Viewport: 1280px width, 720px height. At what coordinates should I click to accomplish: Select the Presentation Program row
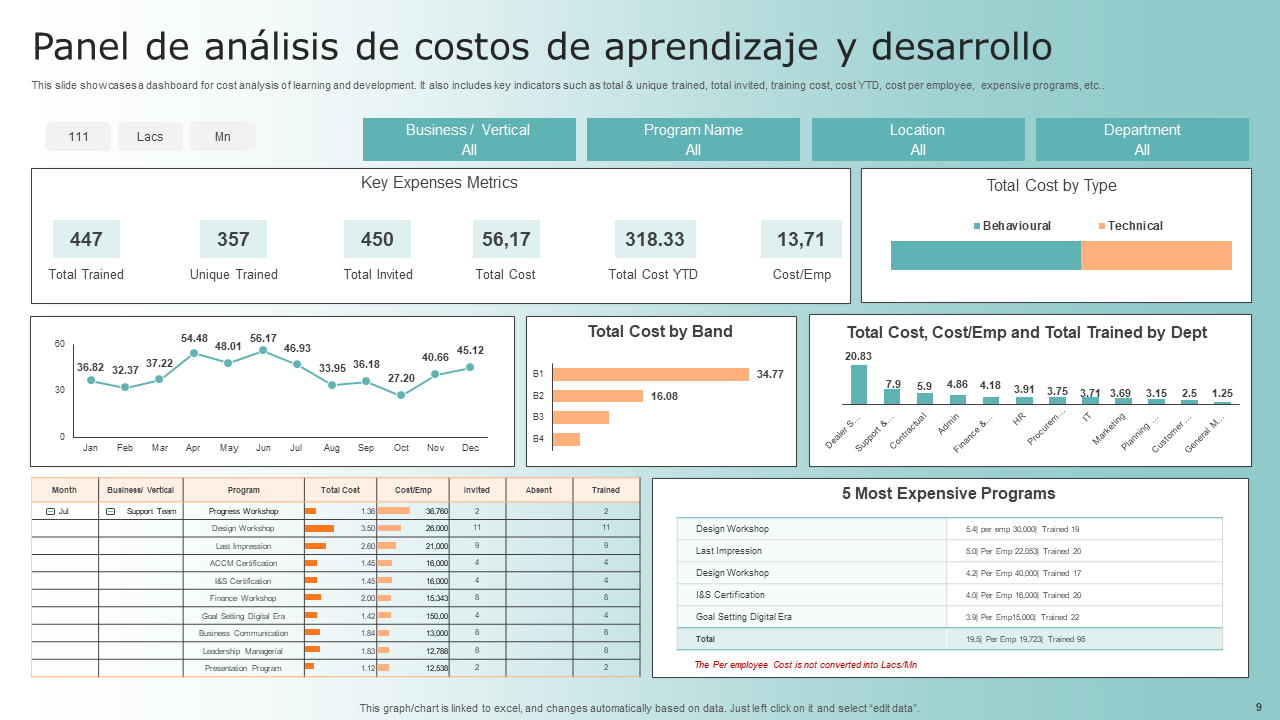[335, 668]
